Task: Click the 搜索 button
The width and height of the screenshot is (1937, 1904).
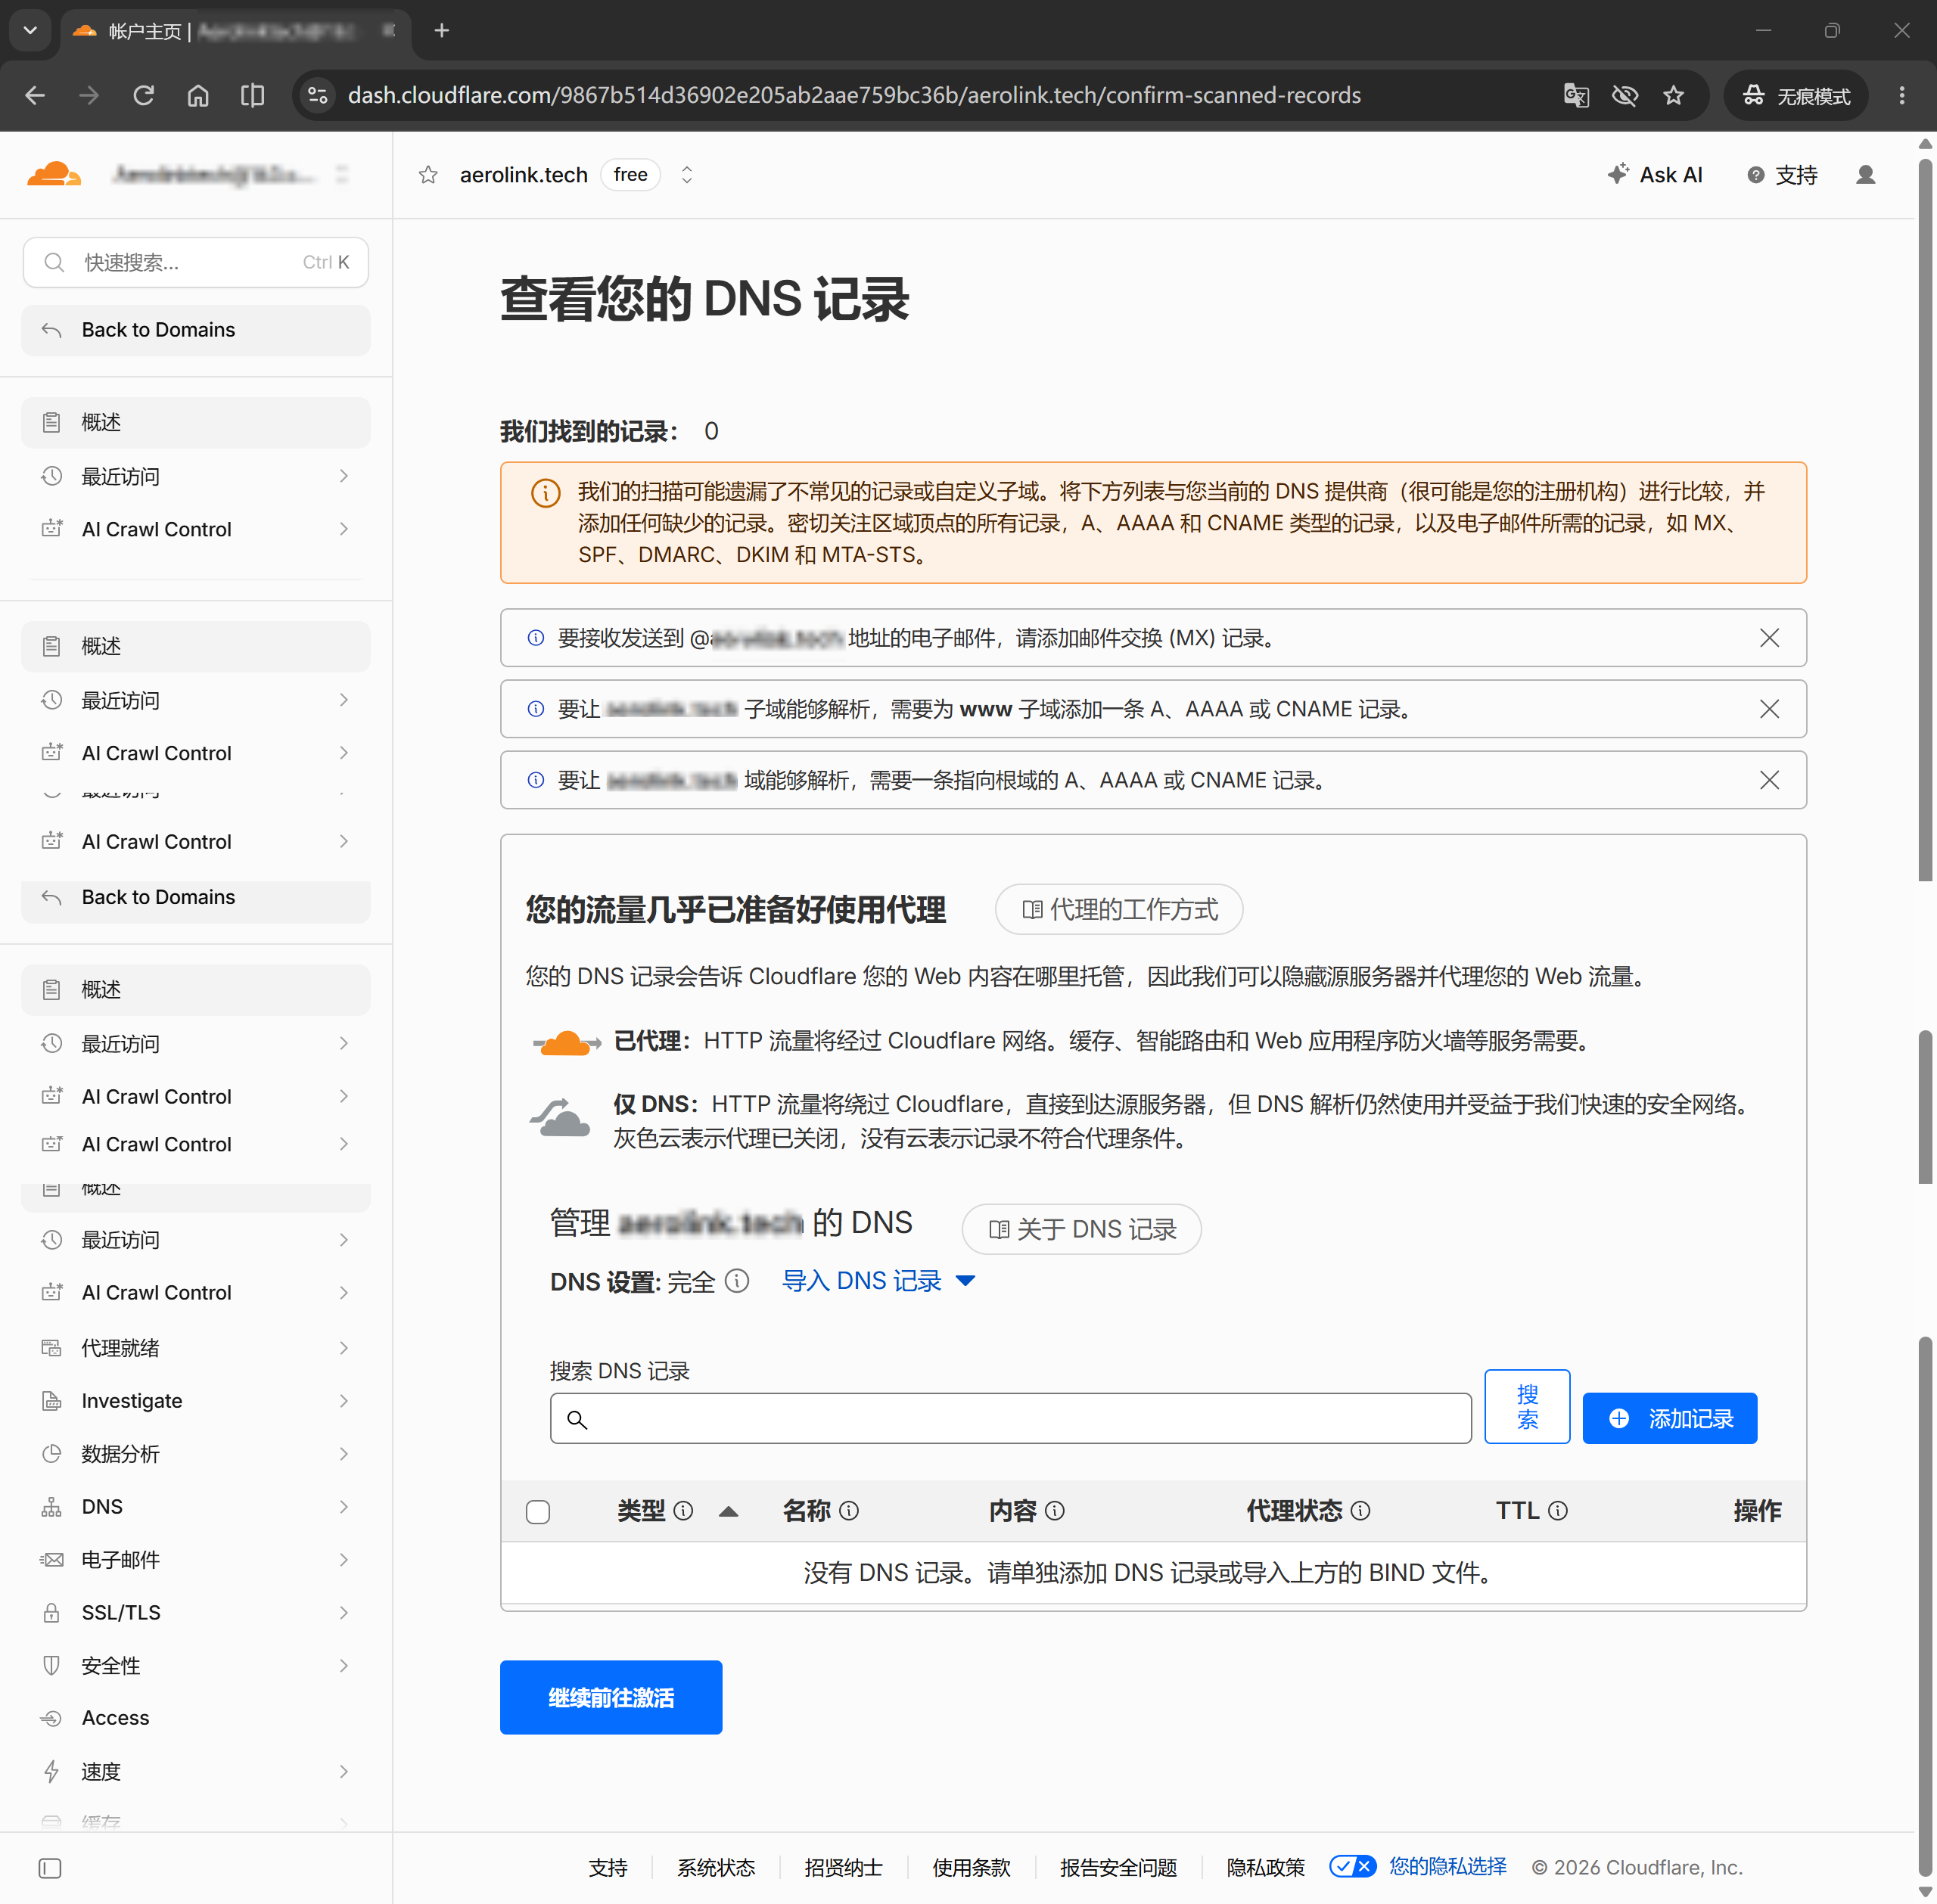Action: pos(1527,1406)
